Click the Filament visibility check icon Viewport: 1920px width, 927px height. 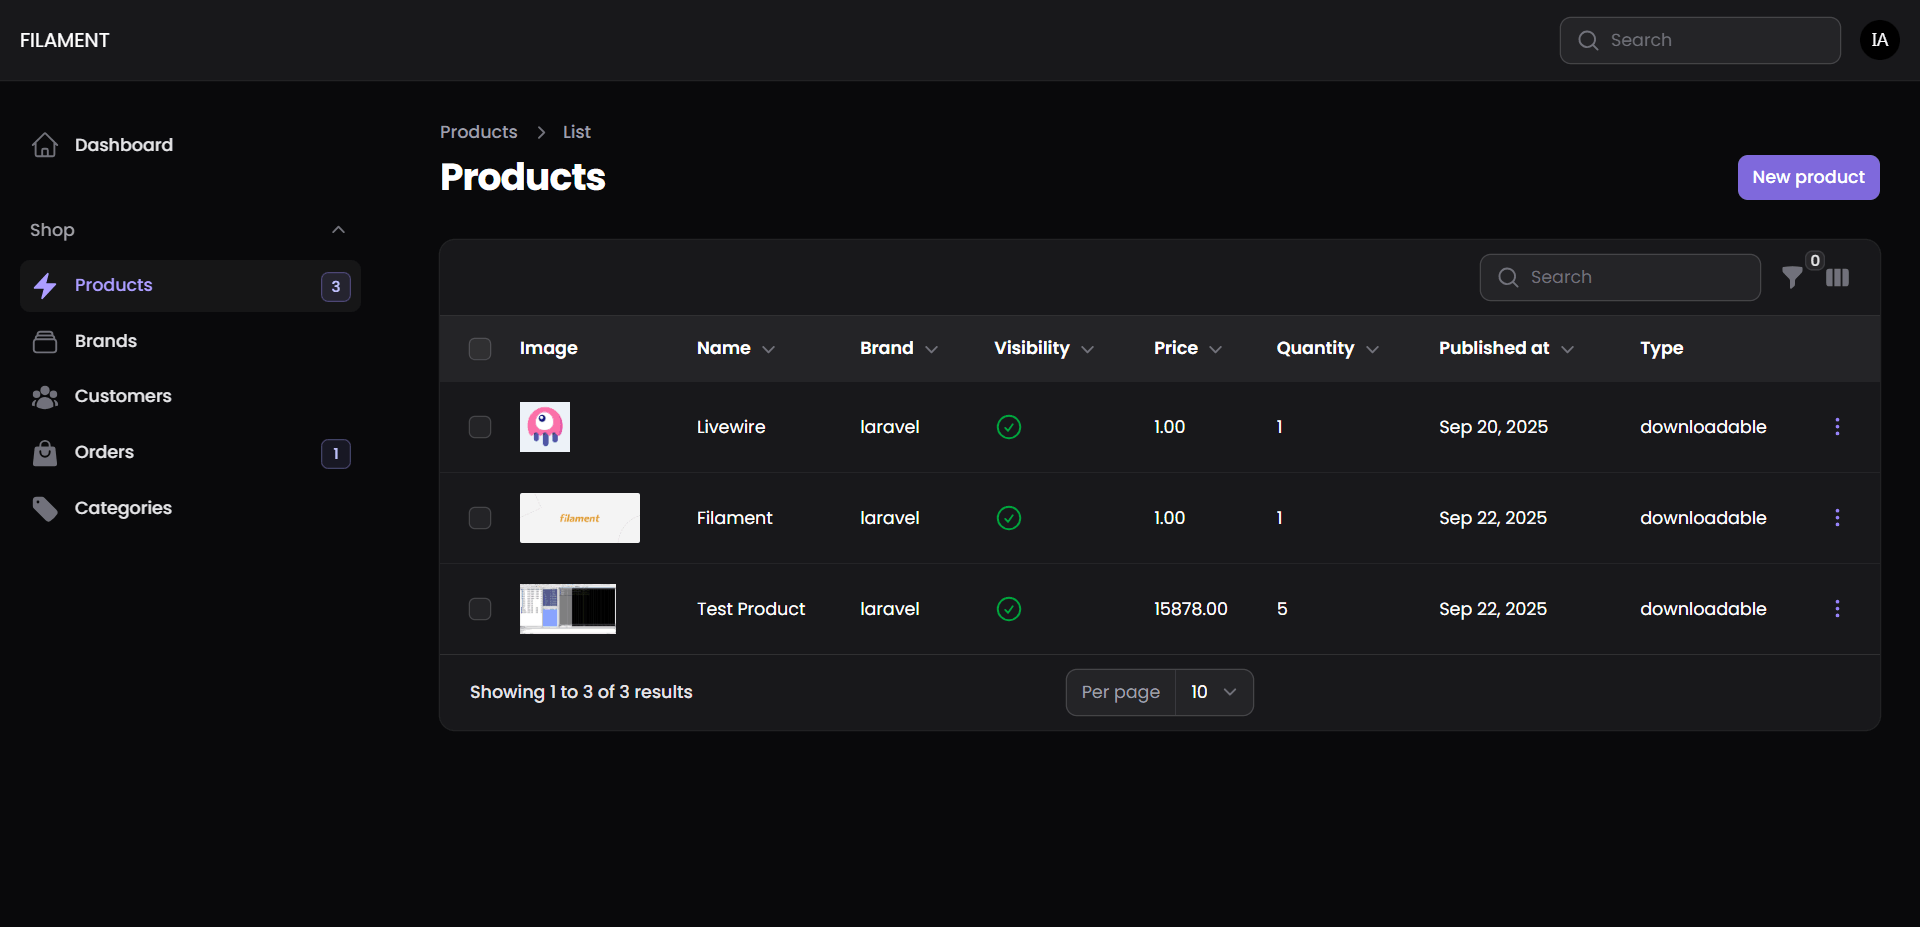pos(1009,518)
